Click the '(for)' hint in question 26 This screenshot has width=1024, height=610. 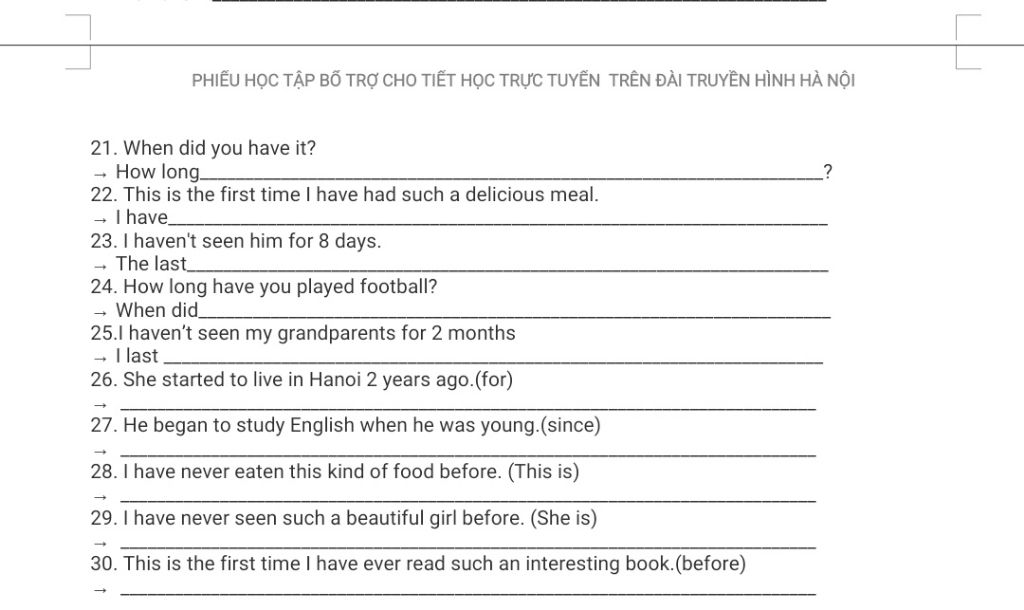pyautogui.click(x=494, y=379)
